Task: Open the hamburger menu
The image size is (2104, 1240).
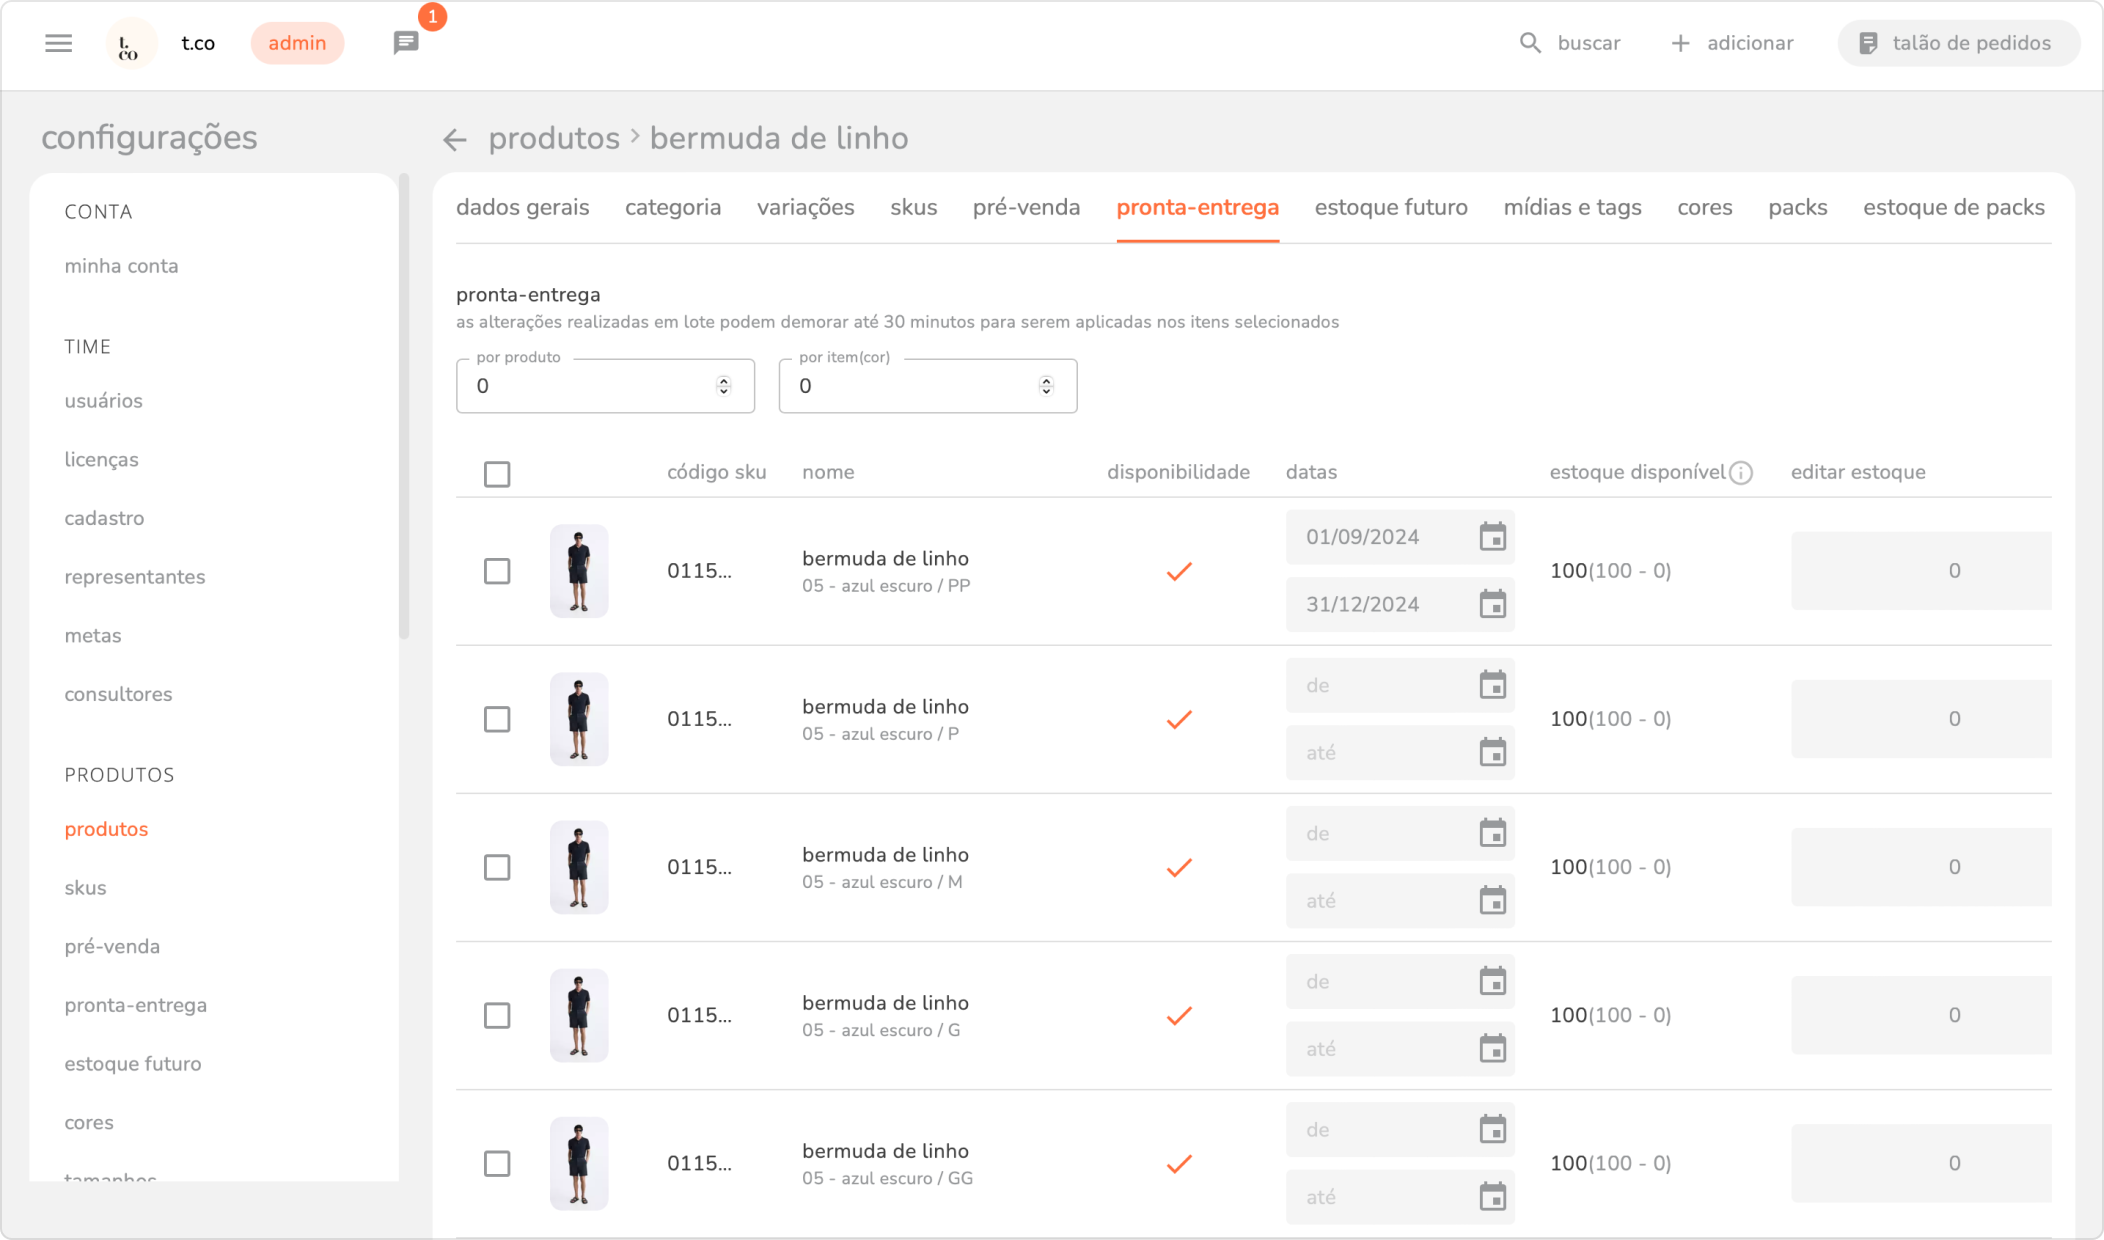Action: 59,43
